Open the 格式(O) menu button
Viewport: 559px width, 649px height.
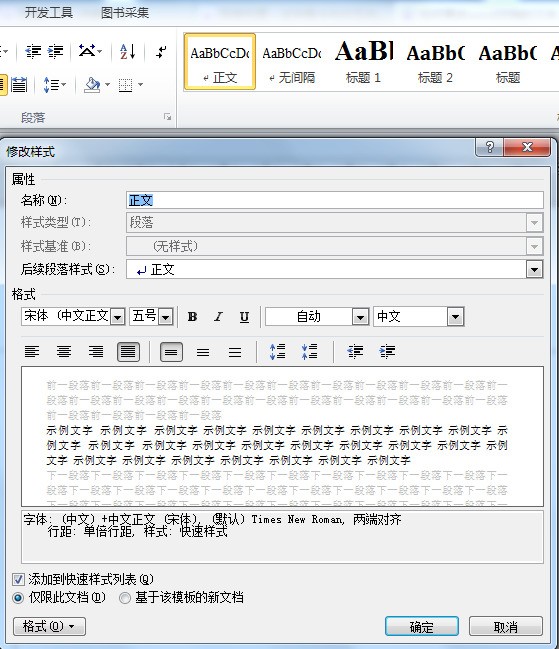[49, 626]
